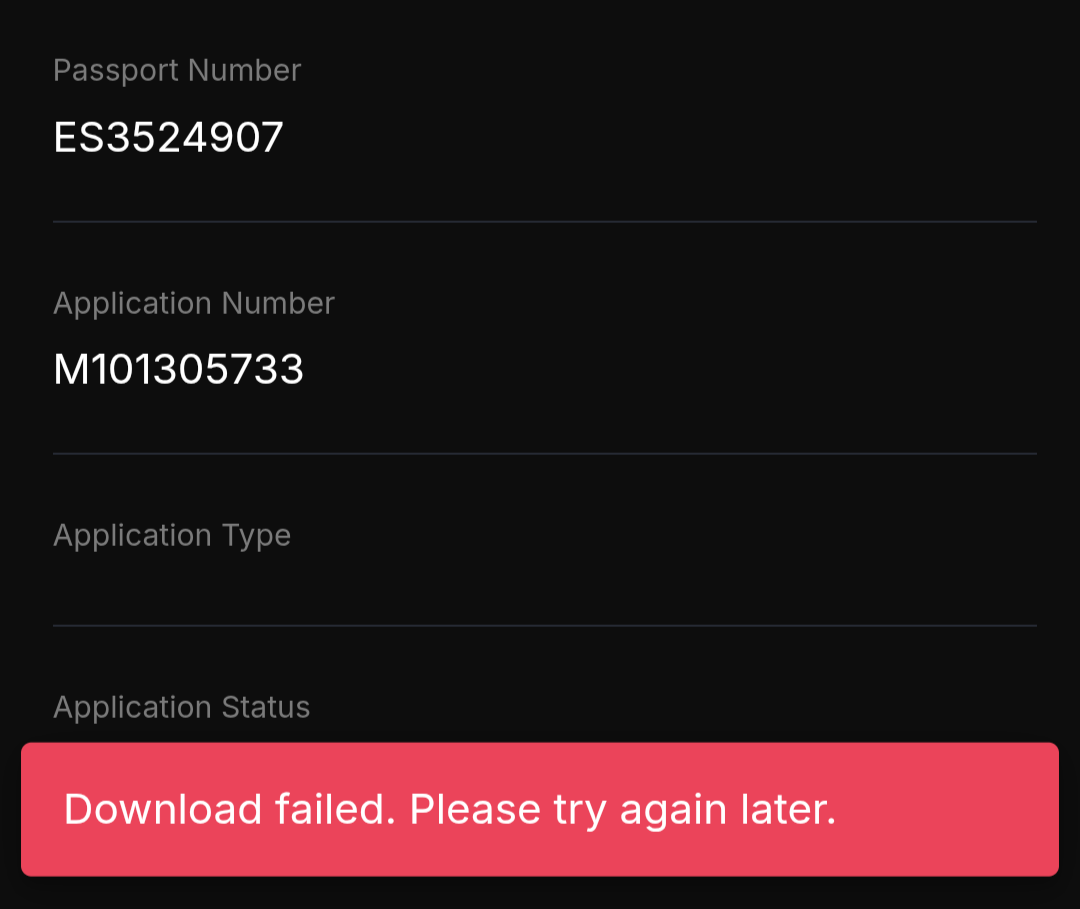Click the Application Status label
The image size is (1080, 909).
[x=181, y=707]
